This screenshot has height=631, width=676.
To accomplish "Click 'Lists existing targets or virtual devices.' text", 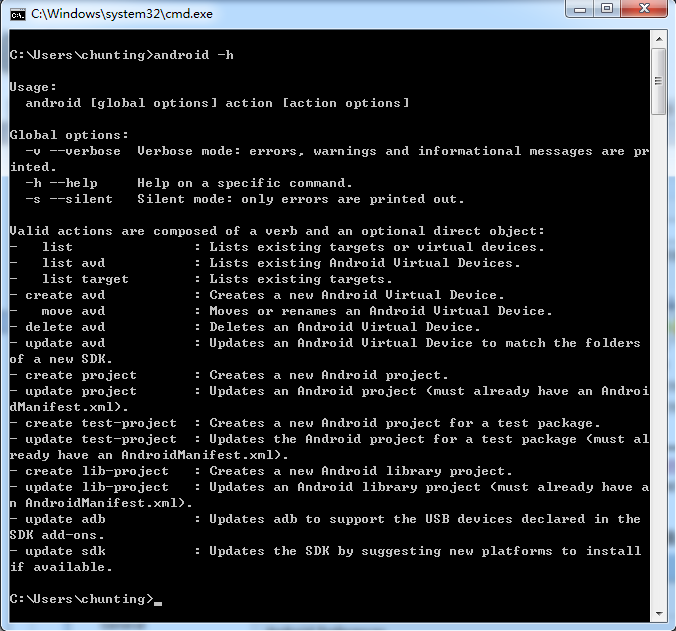I will click(377, 247).
